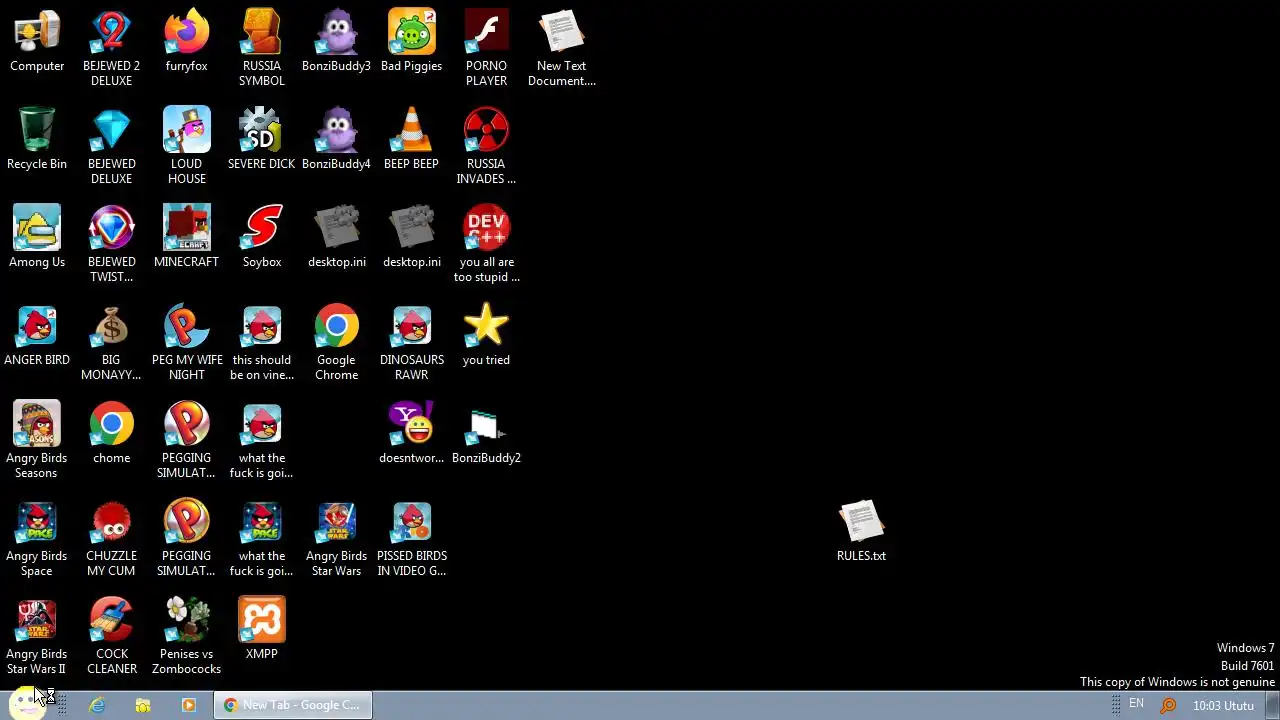Select PEG MY WIFE NIGHT icon
The image size is (1280, 720).
[186, 327]
